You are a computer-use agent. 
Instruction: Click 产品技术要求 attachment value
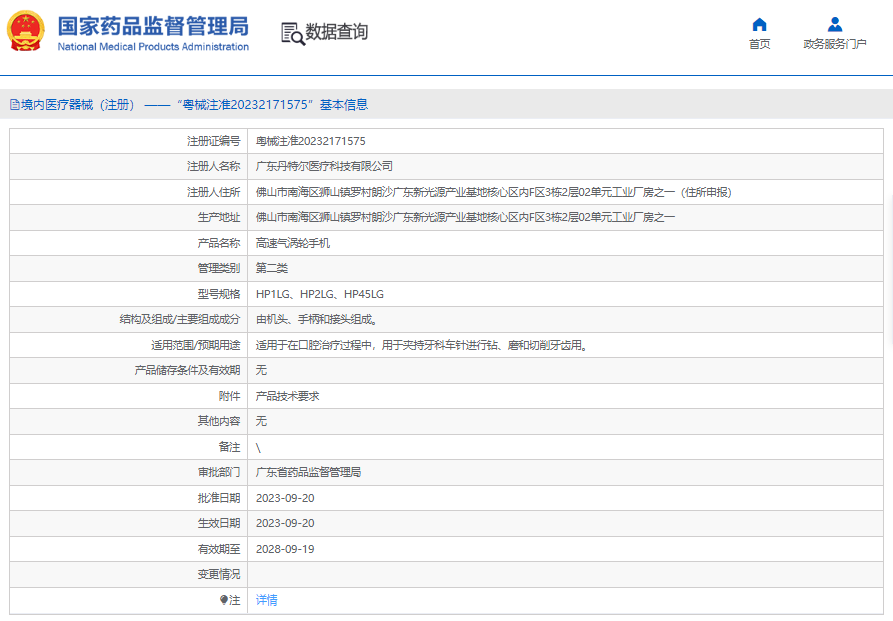[288, 396]
